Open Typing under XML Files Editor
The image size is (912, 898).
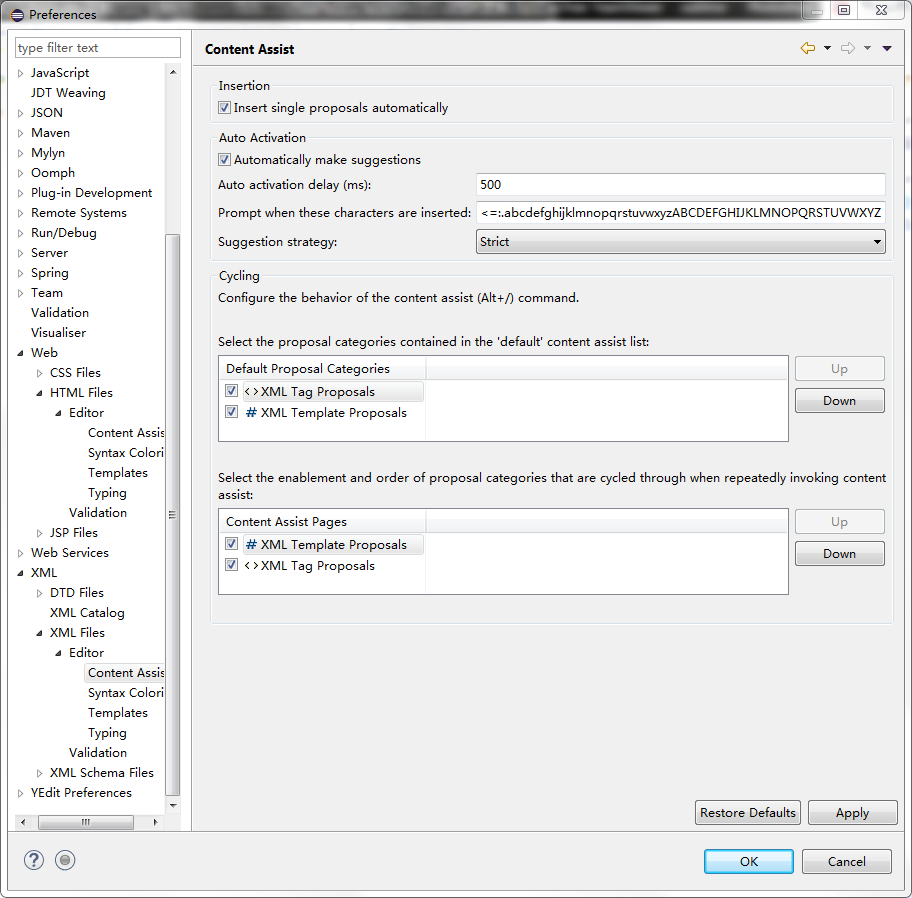tap(107, 733)
